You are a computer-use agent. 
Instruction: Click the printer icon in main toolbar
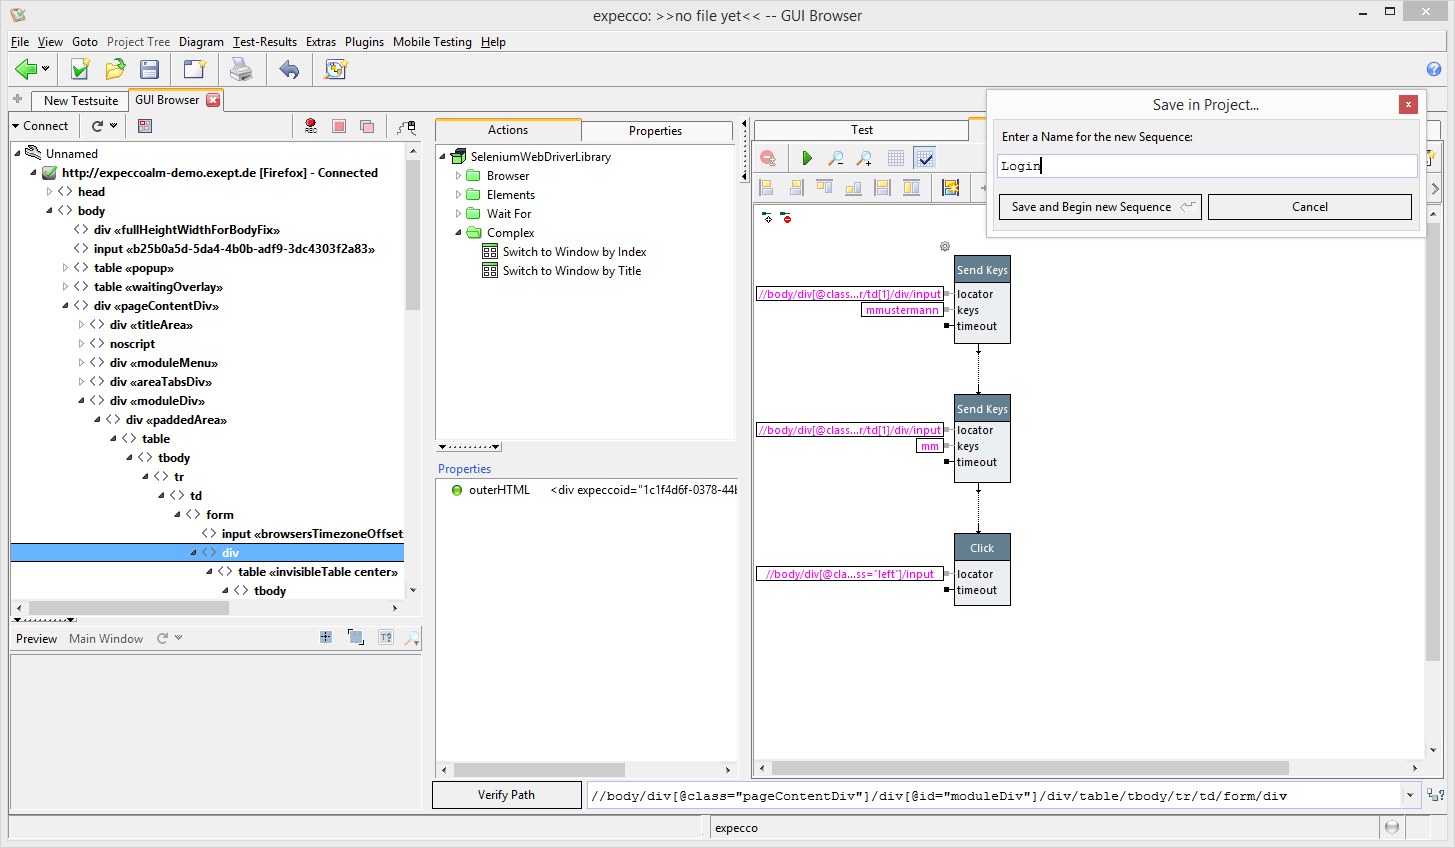click(241, 69)
